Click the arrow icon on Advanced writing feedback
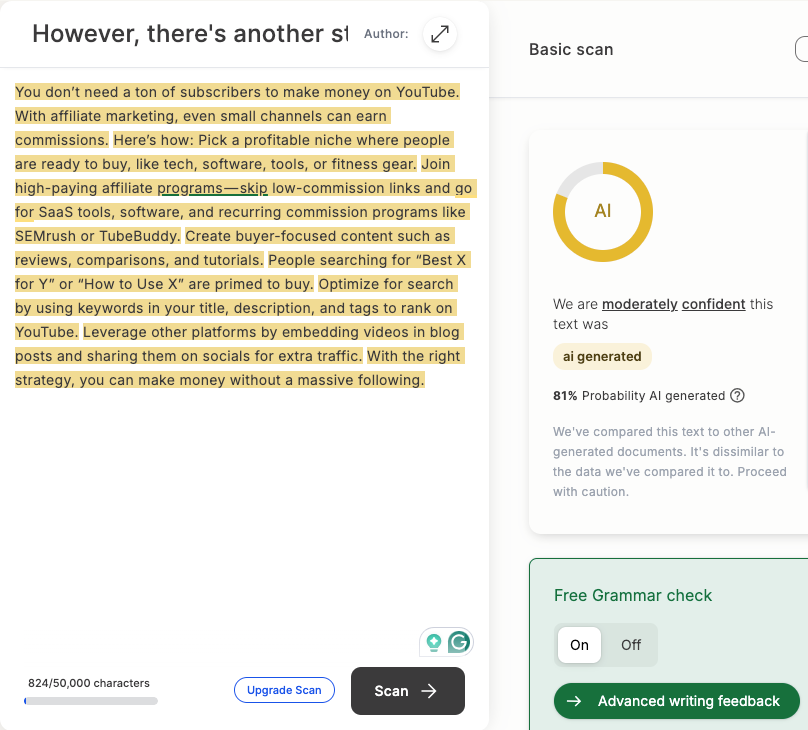 [574, 701]
